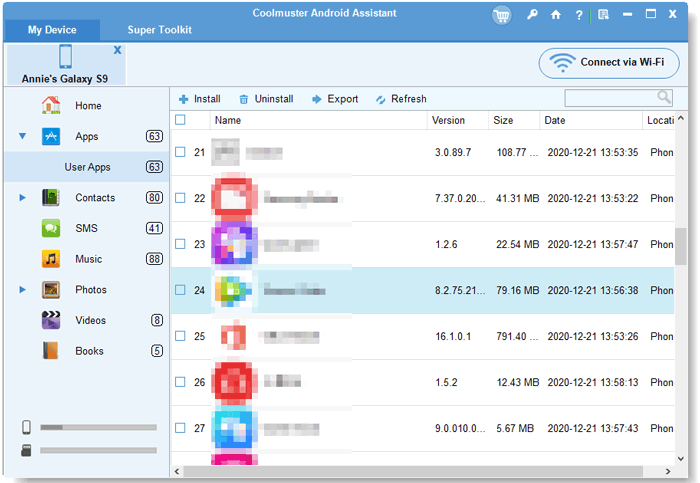The height and width of the screenshot is (483, 700).
Task: Open Music category in sidebar
Action: tap(88, 259)
